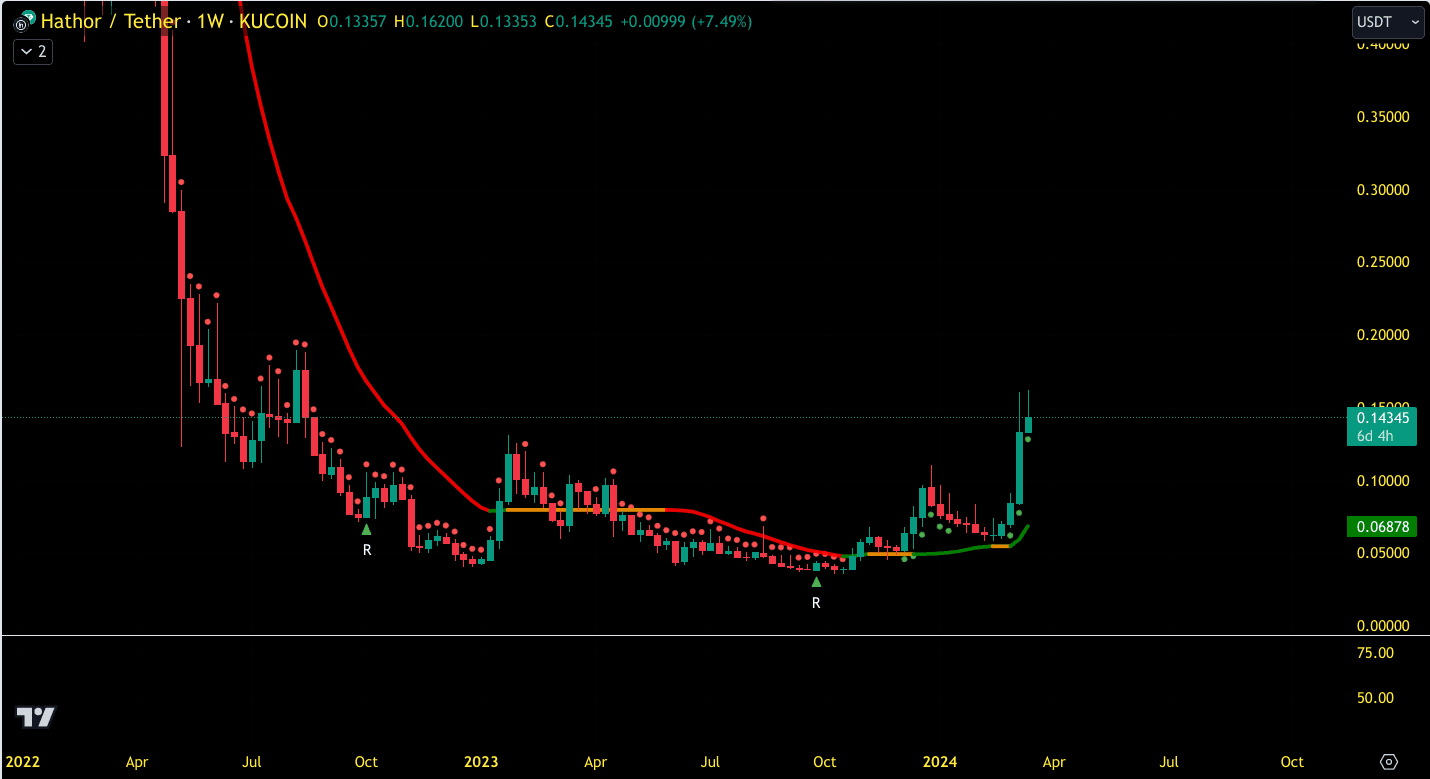Select the latest green weekly candle
This screenshot has height=779, width=1430.
click(x=1027, y=425)
